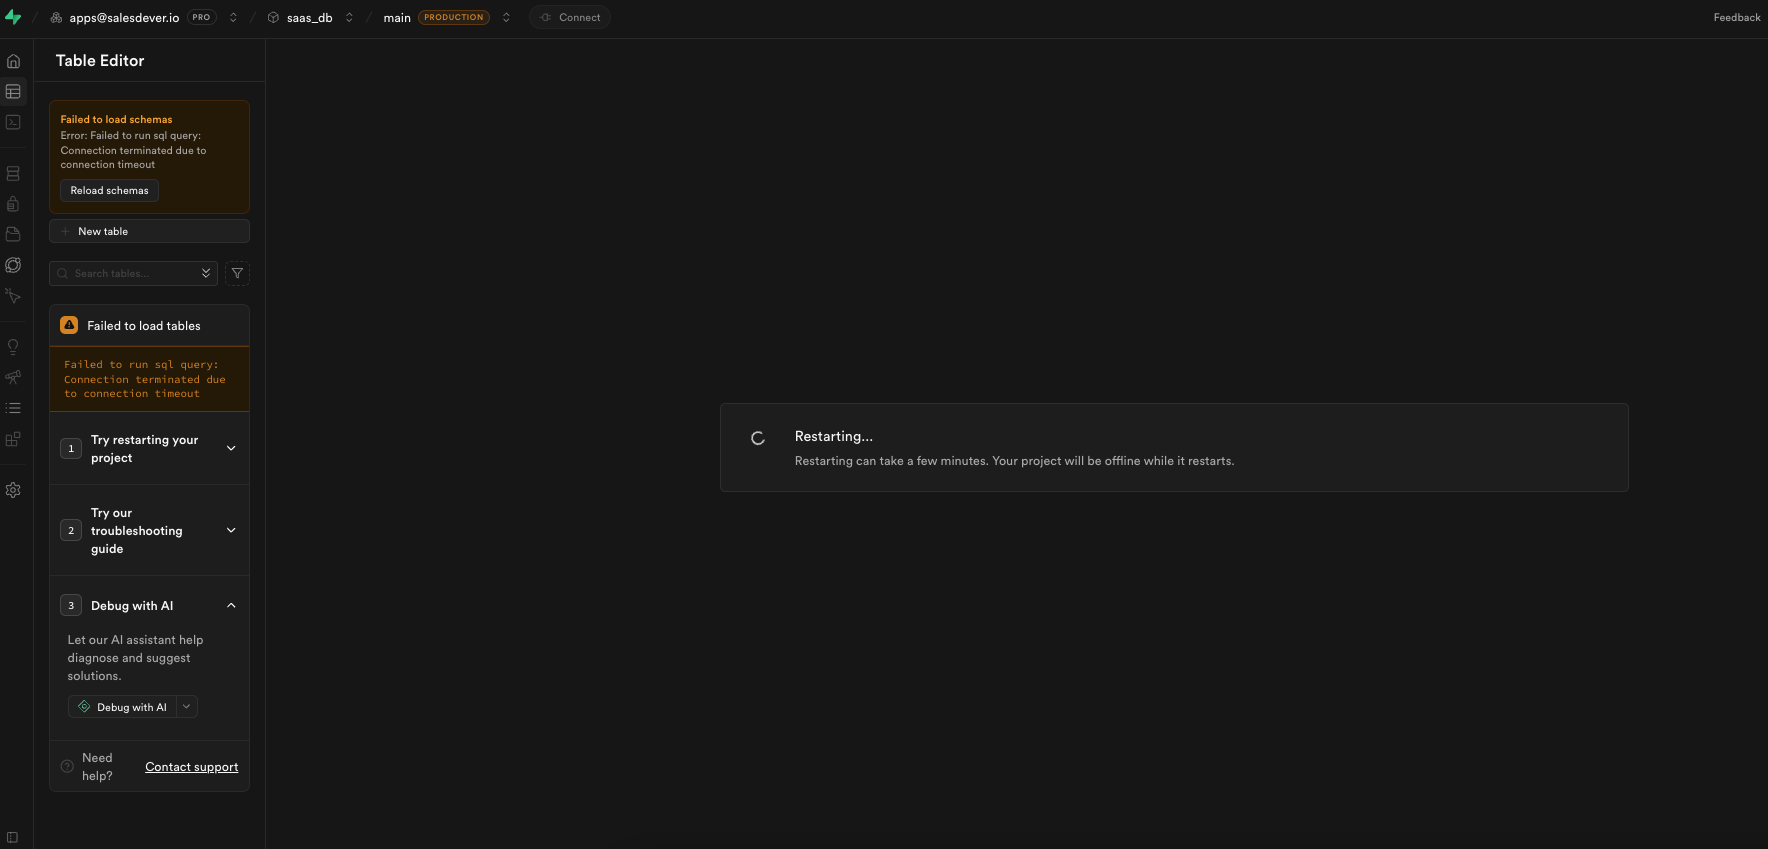This screenshot has width=1768, height=849.
Task: Click the PRO plan badge
Action: [201, 17]
